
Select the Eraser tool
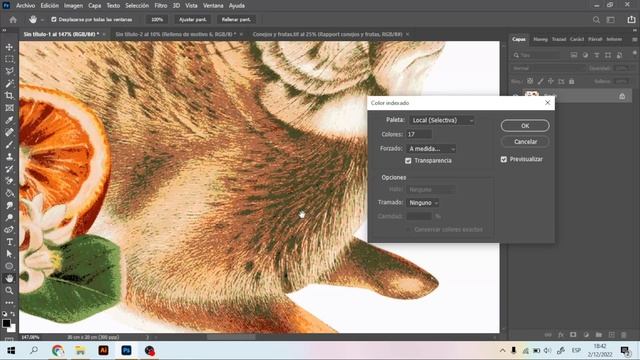pyautogui.click(x=9, y=181)
